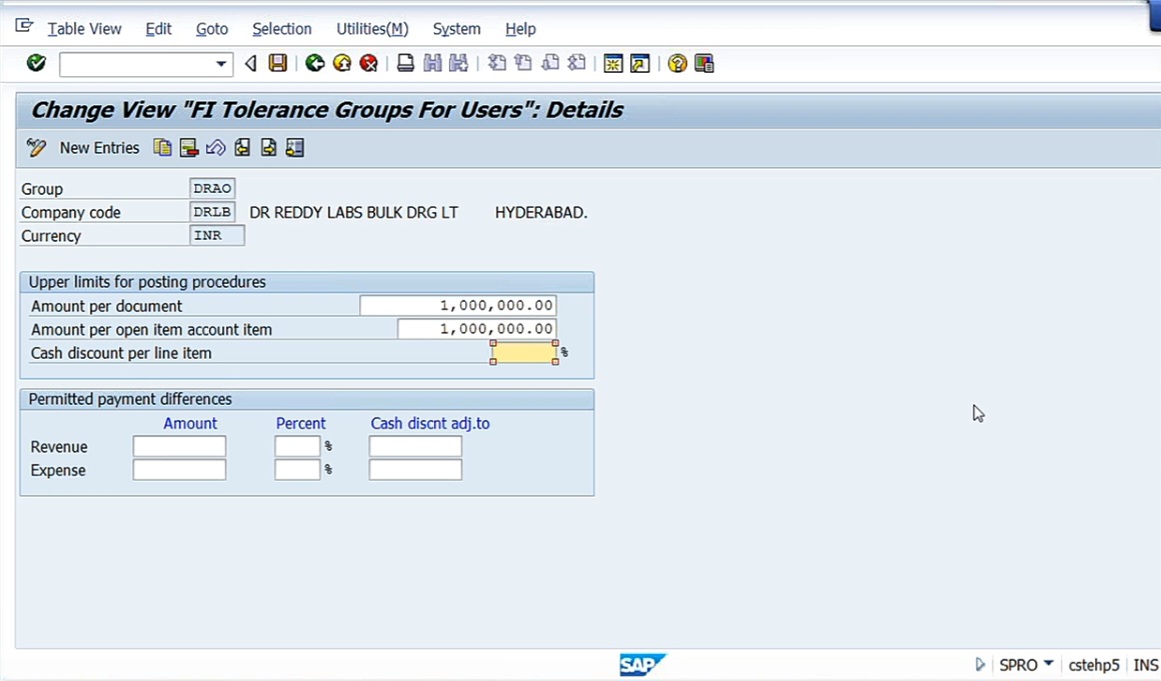Click the Expense Amount field
The height and width of the screenshot is (681, 1161).
(179, 470)
